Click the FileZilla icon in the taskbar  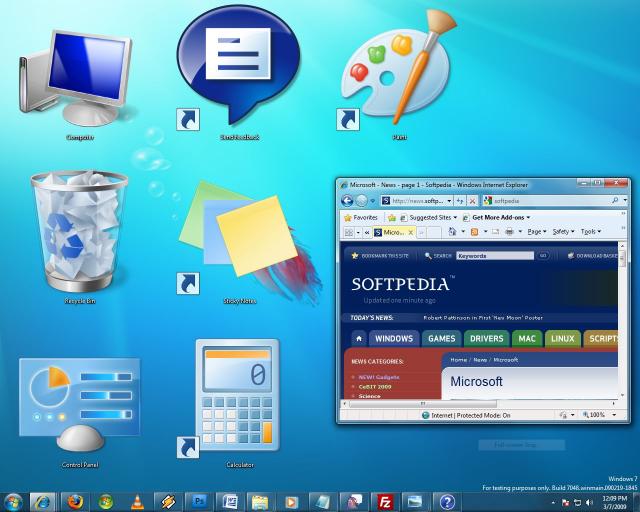click(383, 501)
